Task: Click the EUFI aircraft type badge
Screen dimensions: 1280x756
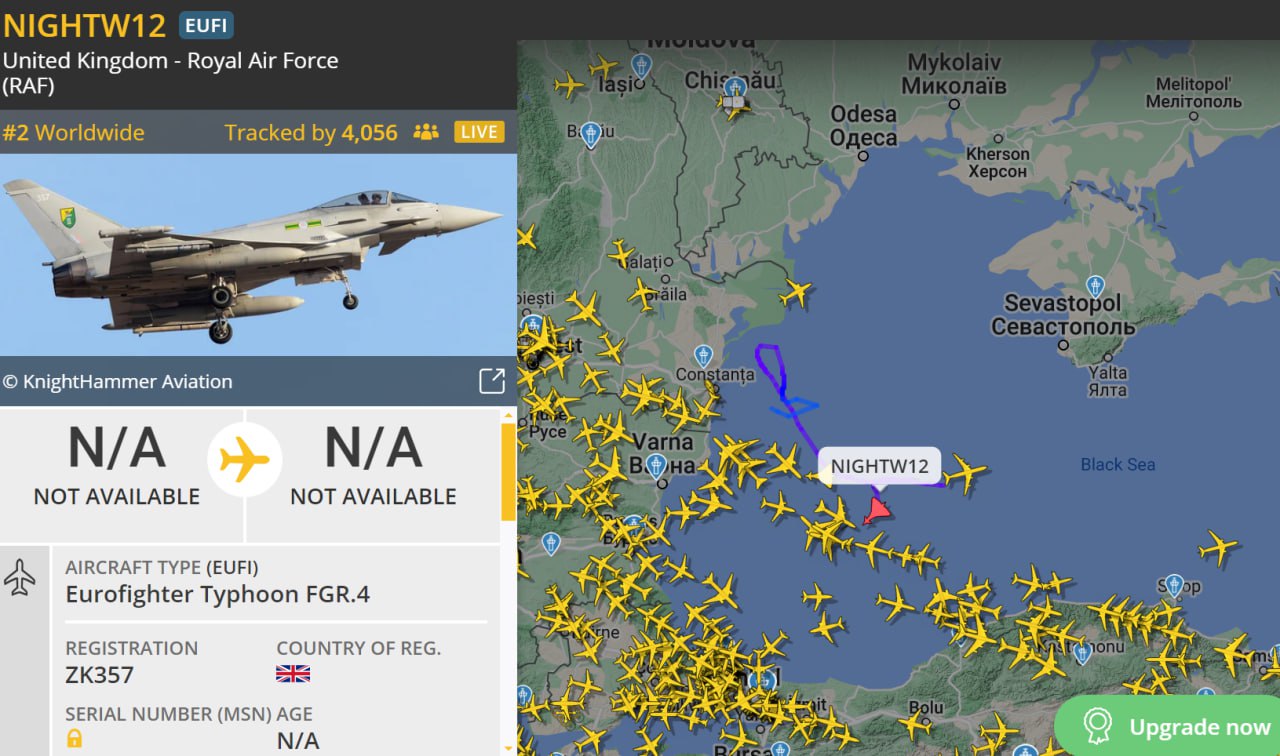Action: [x=206, y=25]
